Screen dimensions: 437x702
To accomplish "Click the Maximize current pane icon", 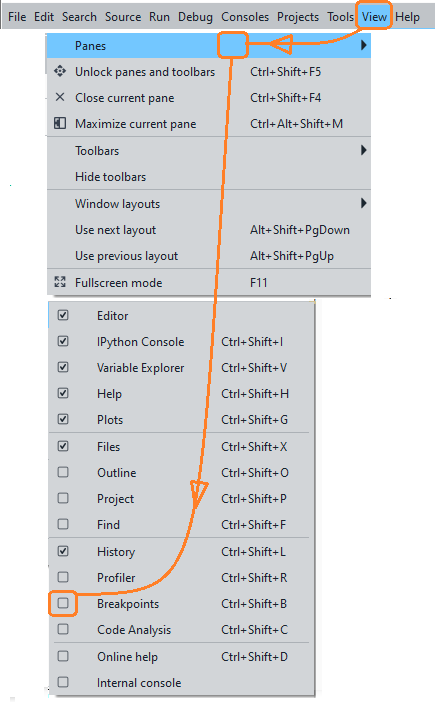I will pyautogui.click(x=60, y=123).
